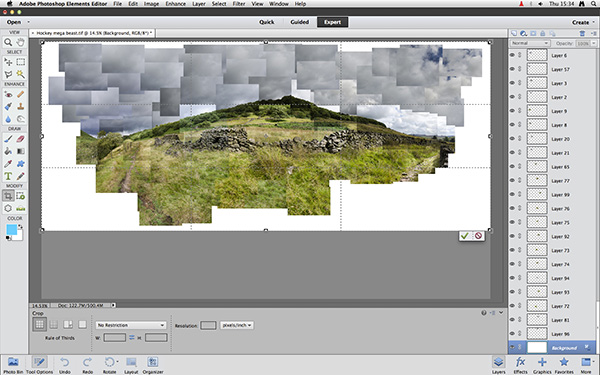Select the Lasso tool
The height and width of the screenshot is (375, 600).
point(8,74)
